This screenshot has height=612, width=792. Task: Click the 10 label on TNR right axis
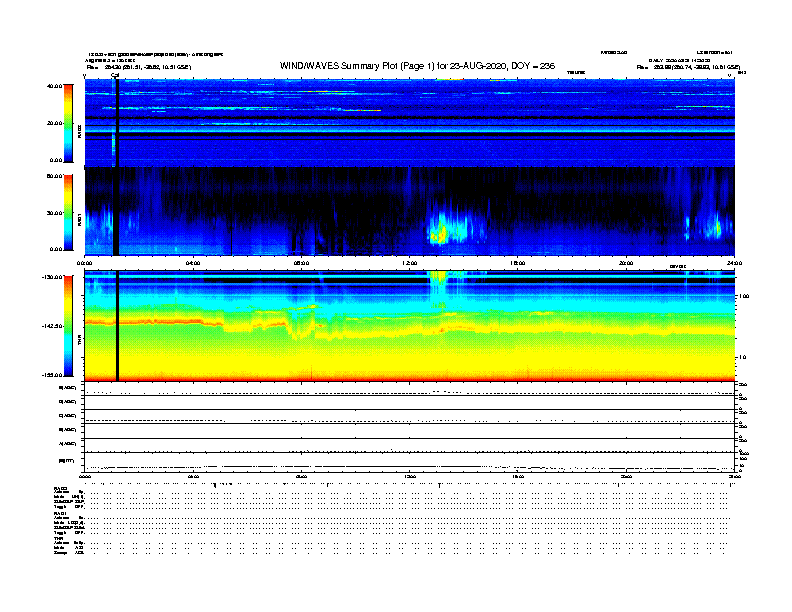click(x=744, y=358)
